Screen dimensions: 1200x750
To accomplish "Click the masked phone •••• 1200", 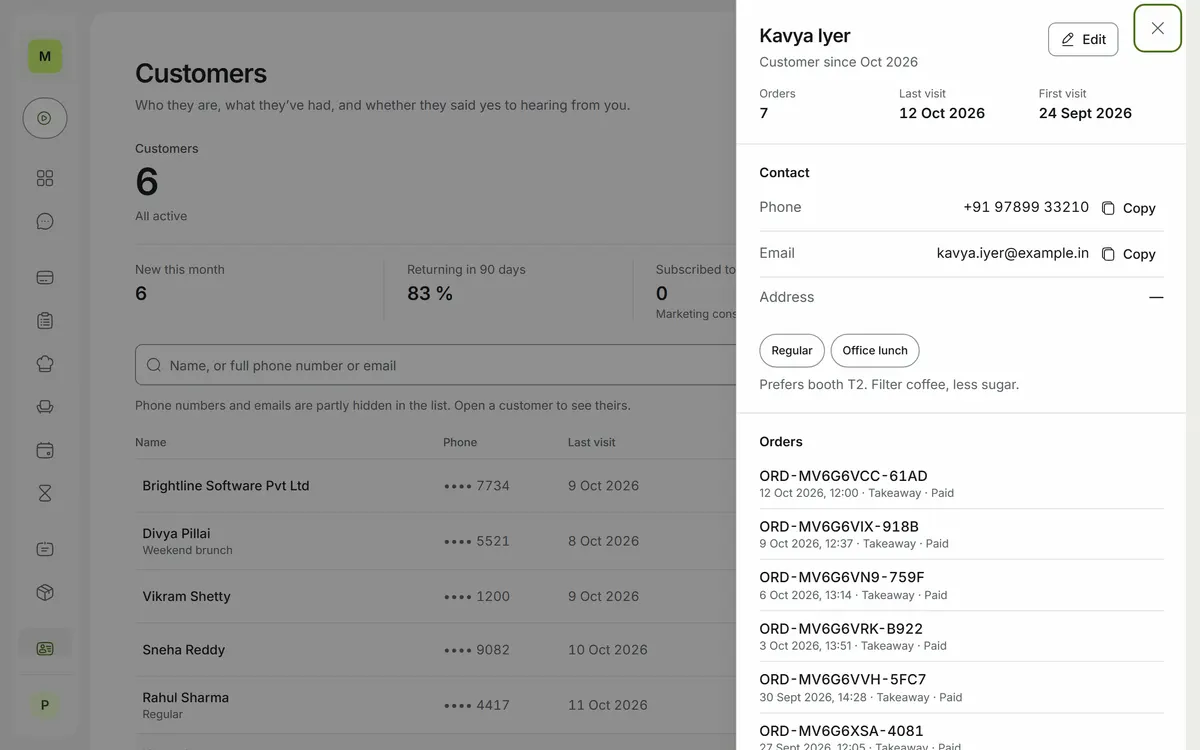I will point(477,596).
